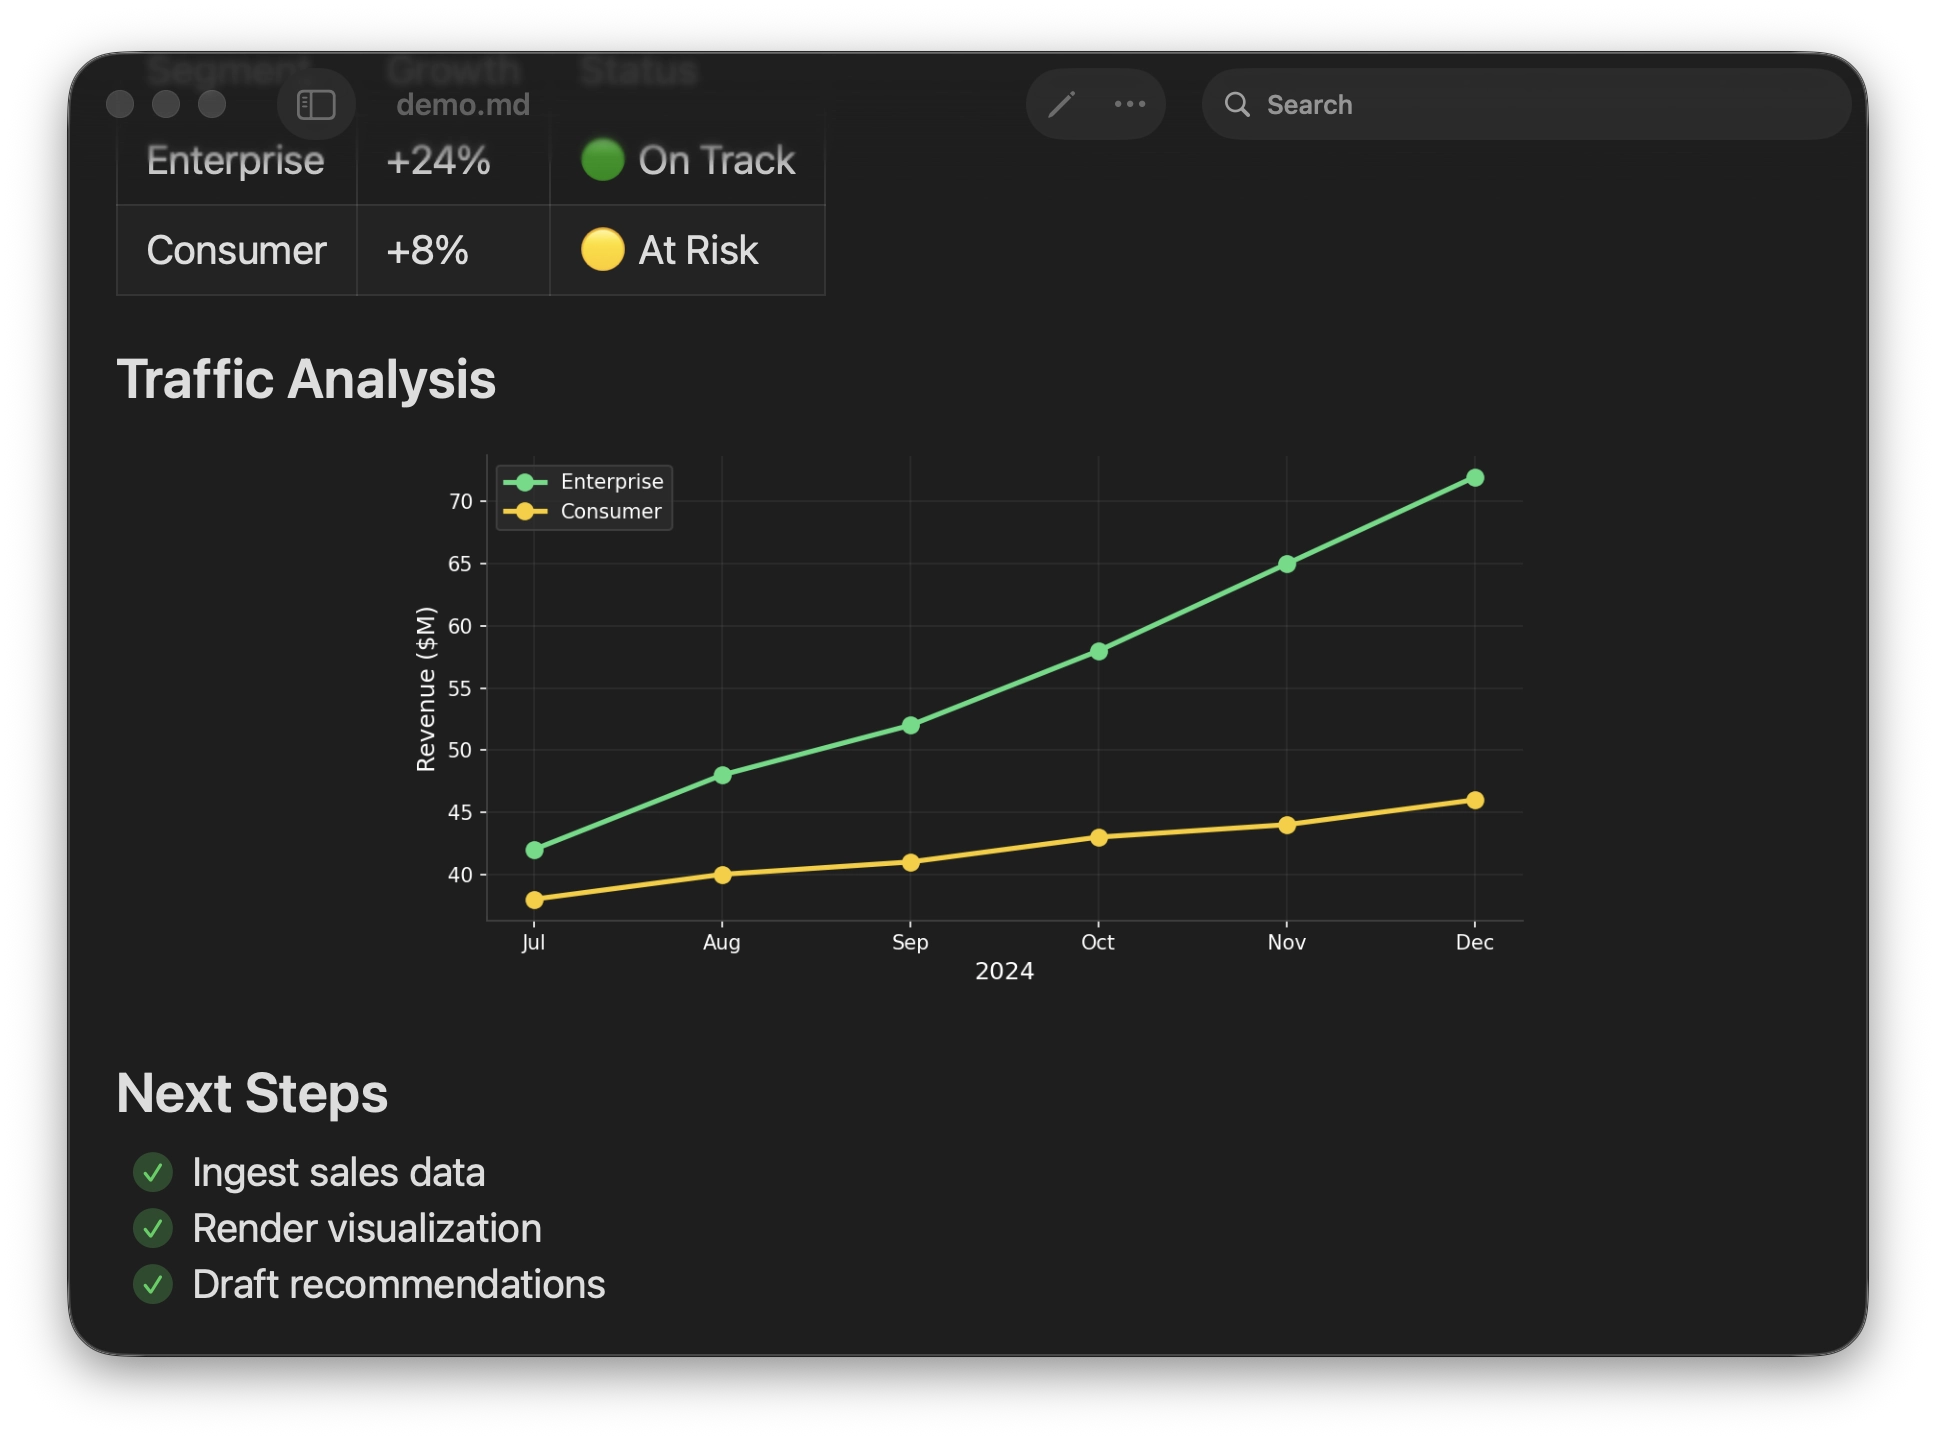Select the +24% growth cell

pos(438,160)
